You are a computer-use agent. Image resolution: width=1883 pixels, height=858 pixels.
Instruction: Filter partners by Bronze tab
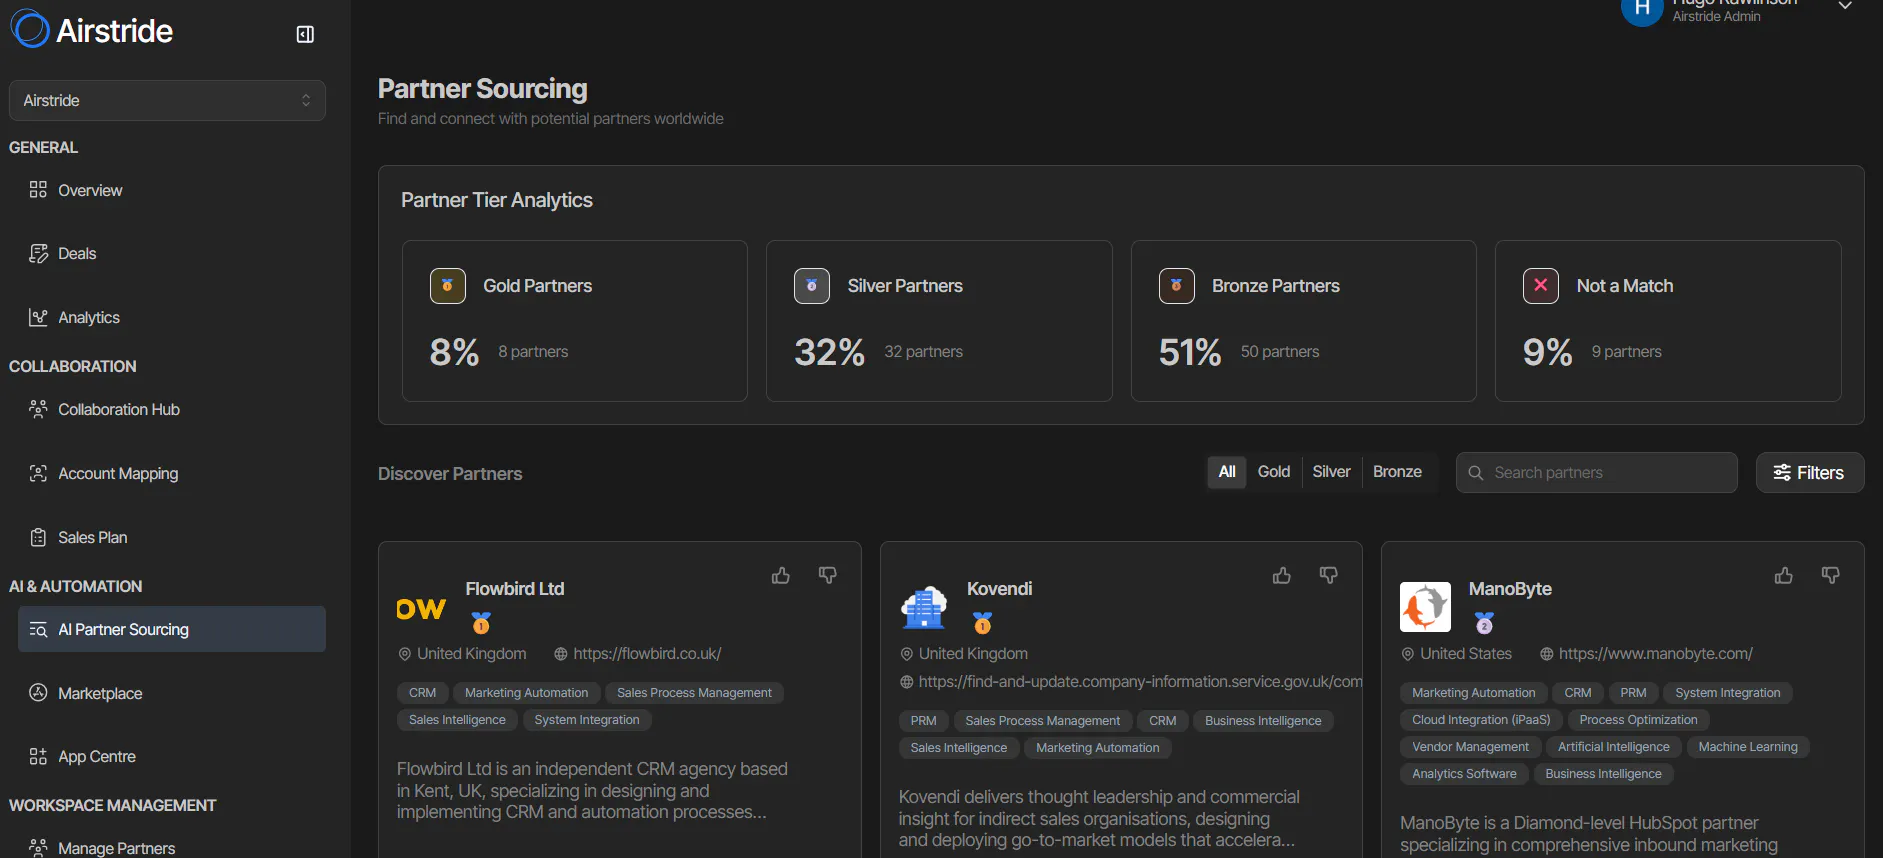click(1397, 472)
